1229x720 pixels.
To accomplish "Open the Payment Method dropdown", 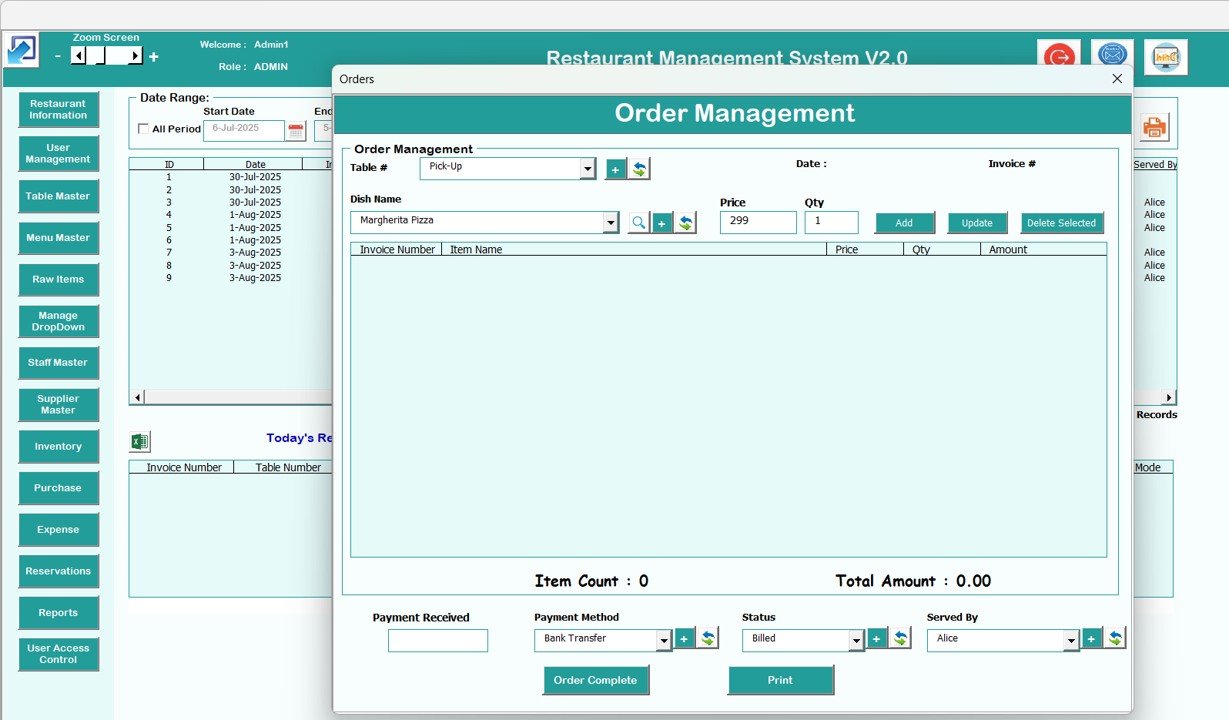I will [x=663, y=641].
